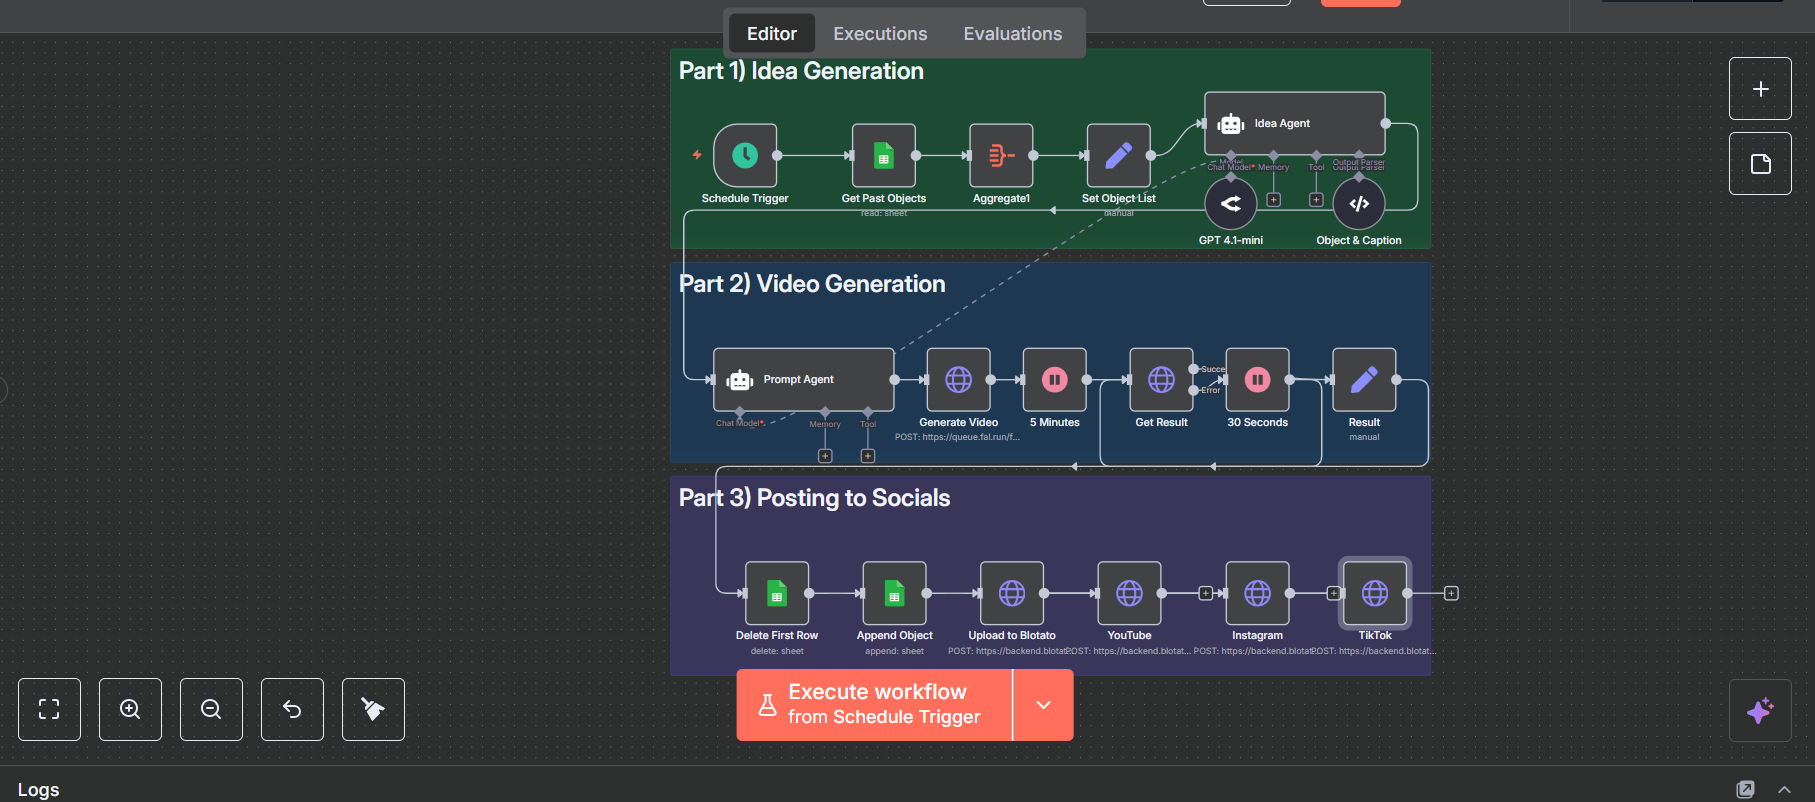Insert node between YouTube and Instagram

coord(1206,593)
